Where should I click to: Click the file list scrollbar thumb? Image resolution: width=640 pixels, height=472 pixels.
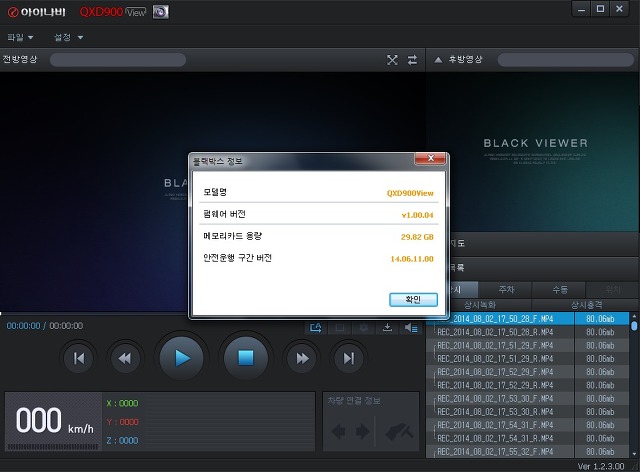[634, 325]
